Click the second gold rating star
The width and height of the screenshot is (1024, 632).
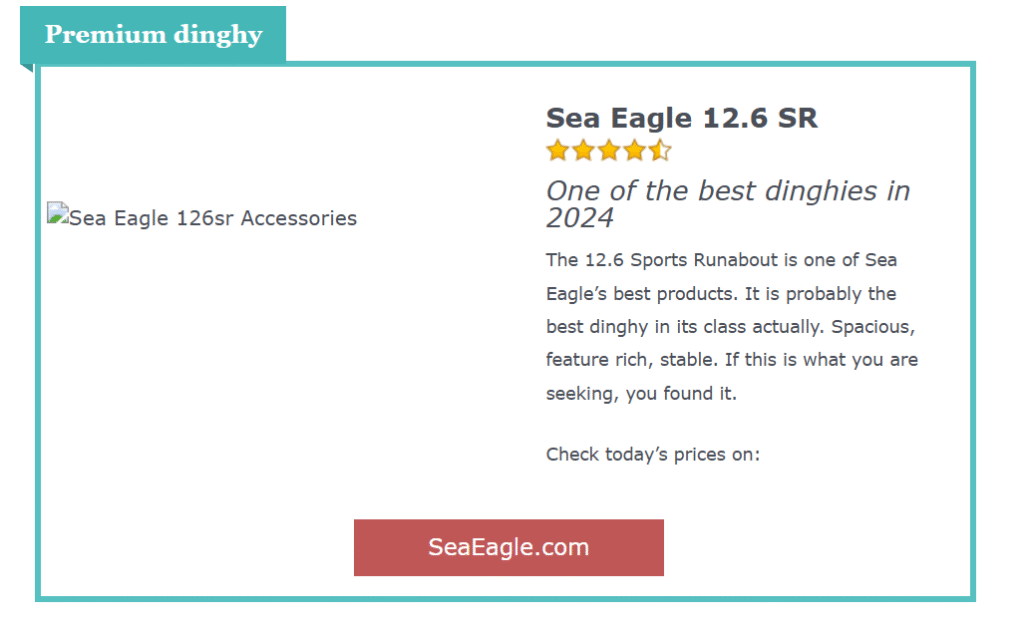click(x=583, y=151)
